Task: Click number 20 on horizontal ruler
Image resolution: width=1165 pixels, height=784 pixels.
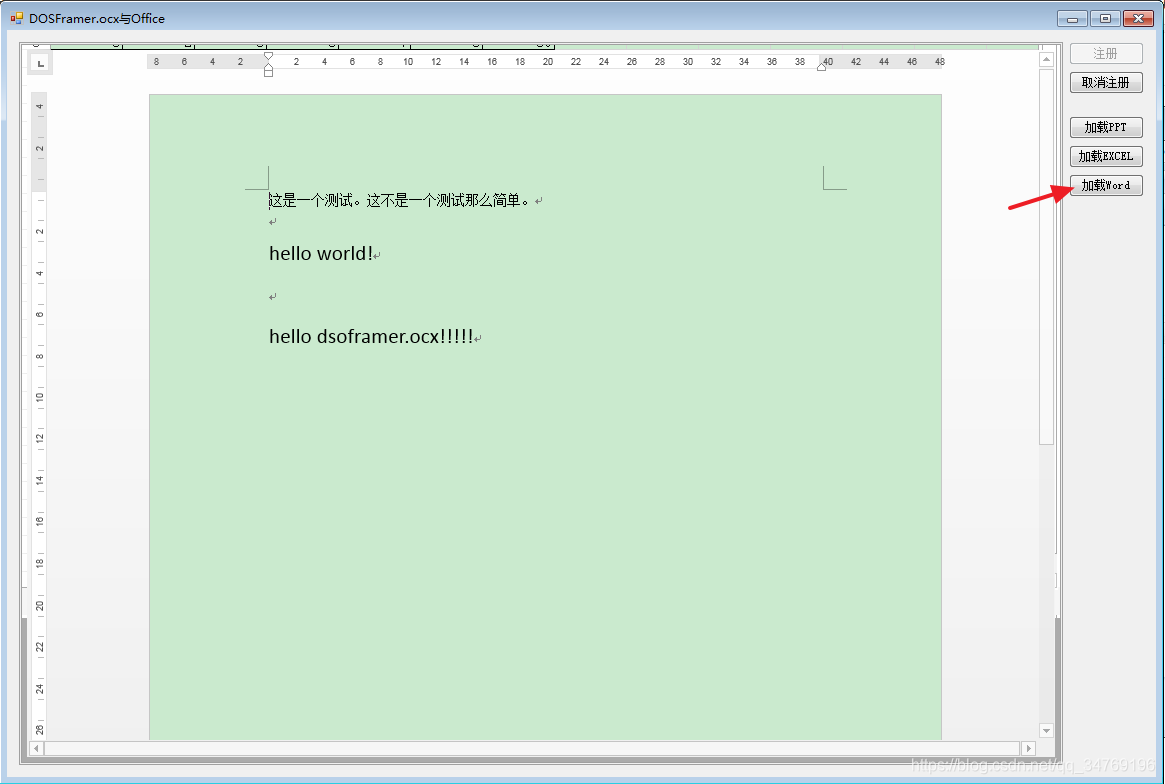Action: [x=548, y=62]
